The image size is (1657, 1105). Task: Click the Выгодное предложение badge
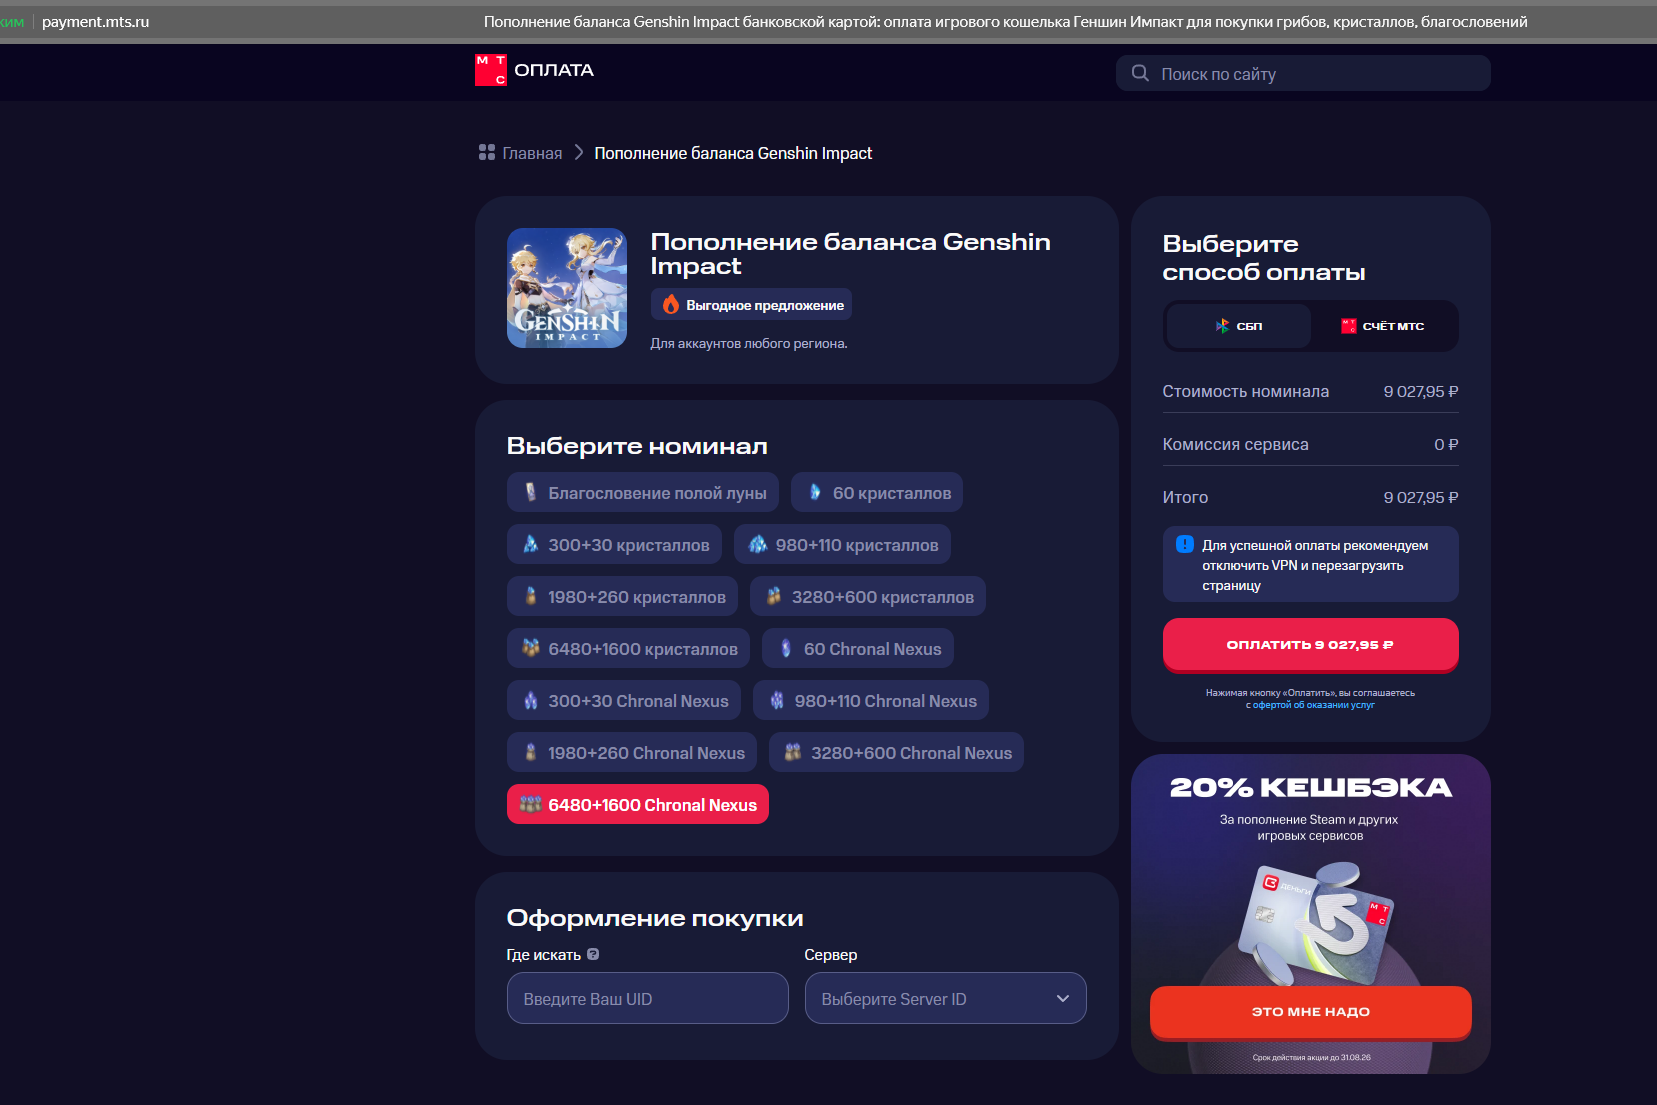click(751, 305)
